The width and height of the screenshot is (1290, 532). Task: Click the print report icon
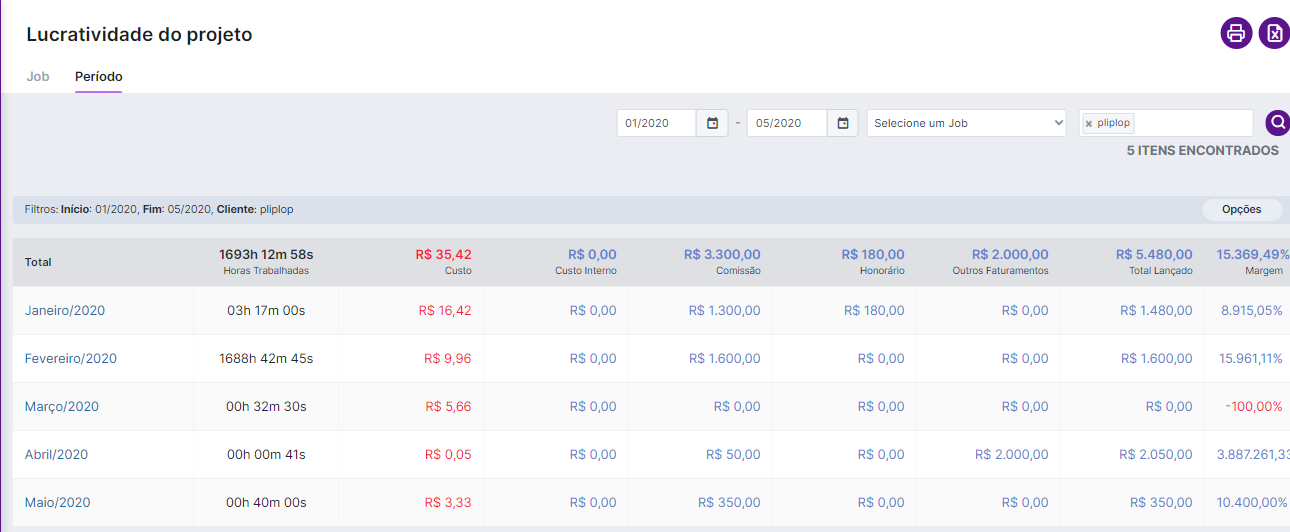pyautogui.click(x=1236, y=33)
